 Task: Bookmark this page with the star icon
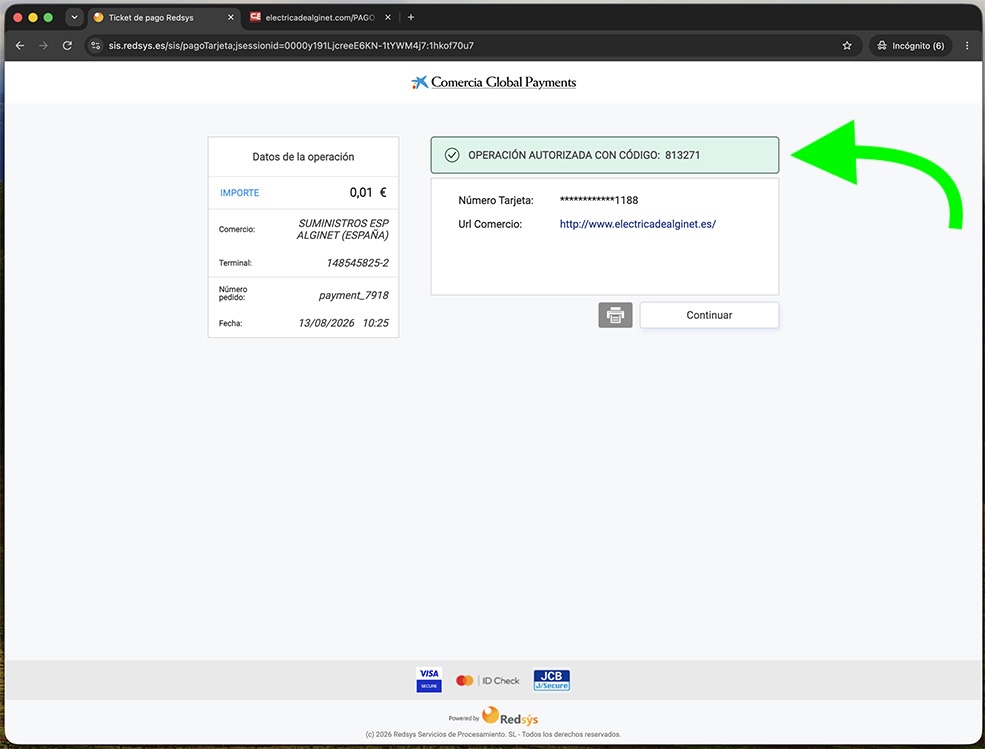point(847,45)
